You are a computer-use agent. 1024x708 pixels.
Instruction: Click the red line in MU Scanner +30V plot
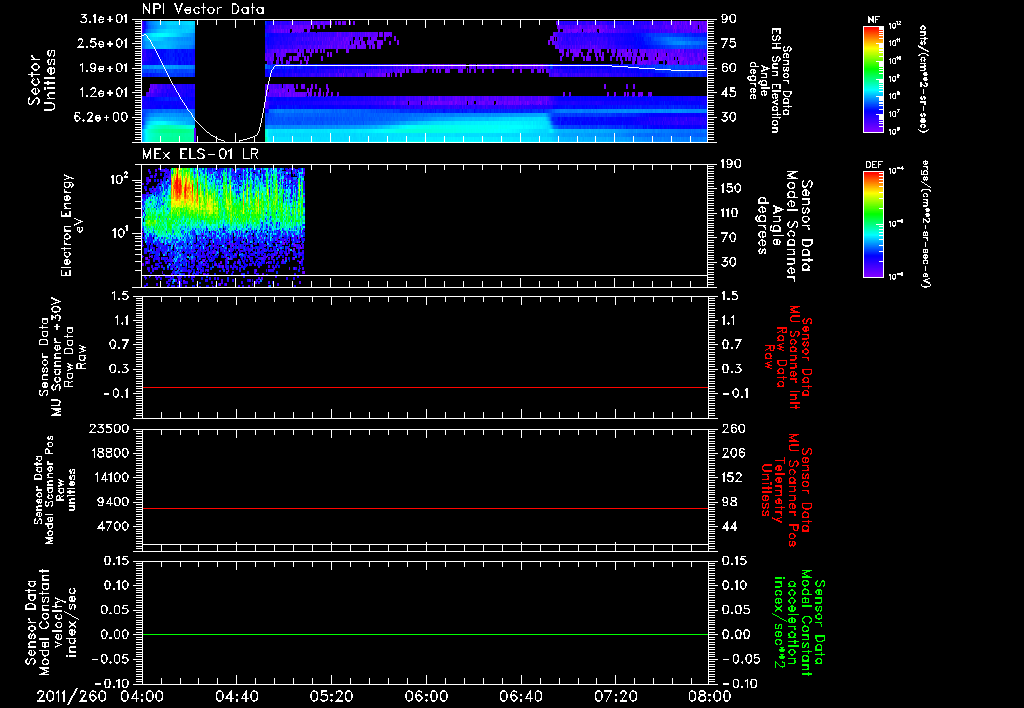425,387
